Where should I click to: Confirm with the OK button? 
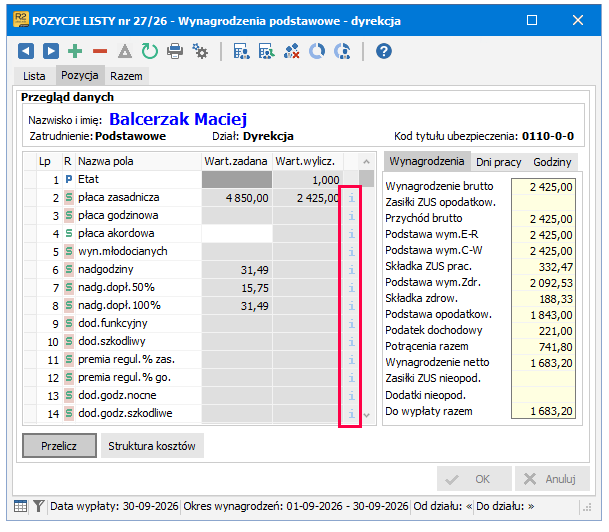(x=474, y=479)
